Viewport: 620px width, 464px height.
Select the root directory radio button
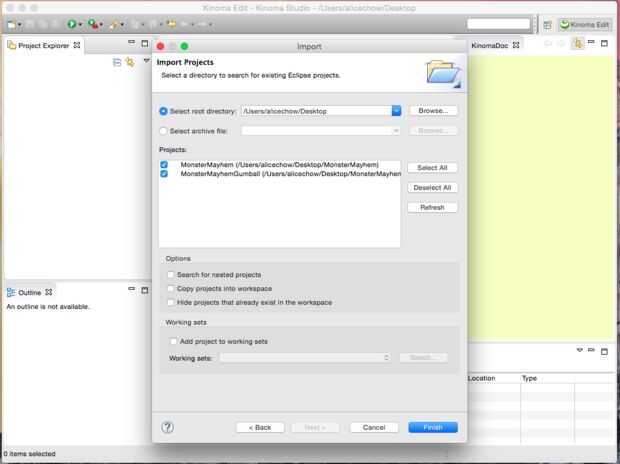tap(163, 111)
